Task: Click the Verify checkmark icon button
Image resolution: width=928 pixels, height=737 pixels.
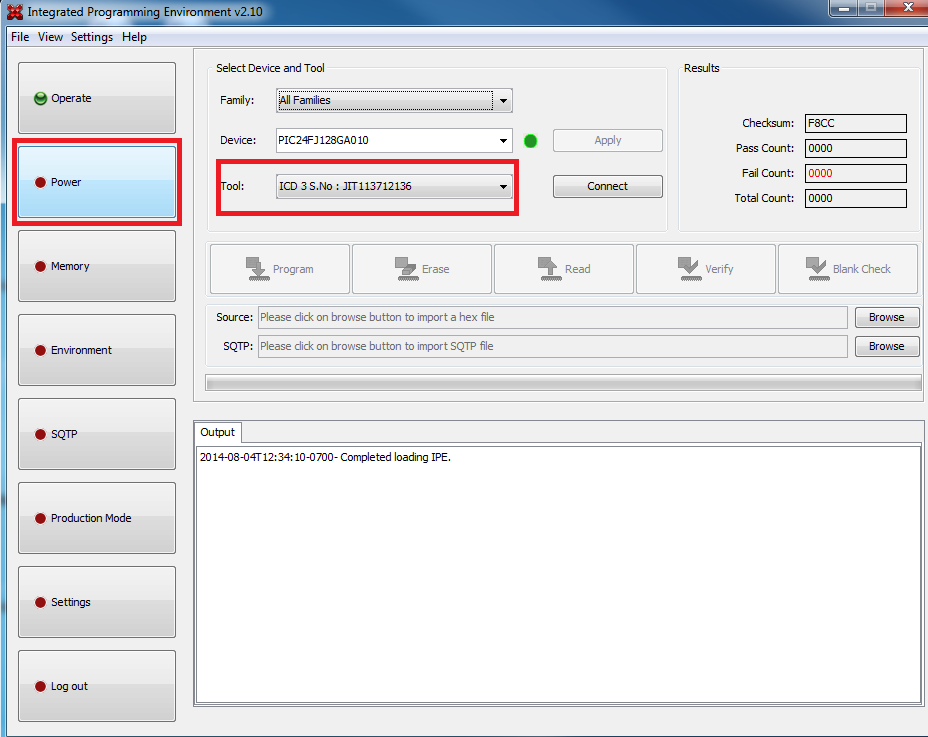Action: point(705,269)
